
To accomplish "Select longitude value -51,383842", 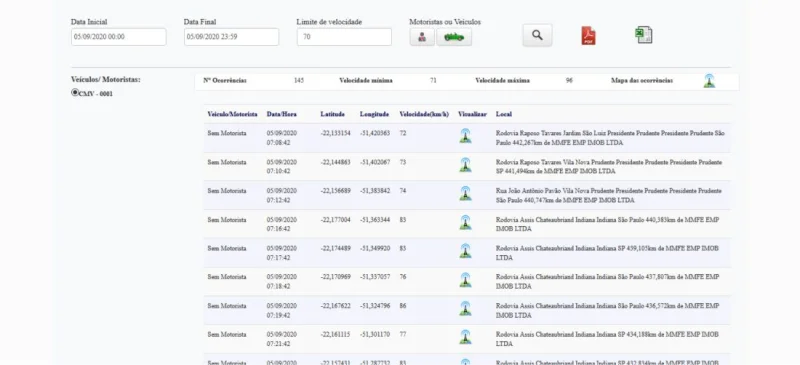I will [x=374, y=191].
